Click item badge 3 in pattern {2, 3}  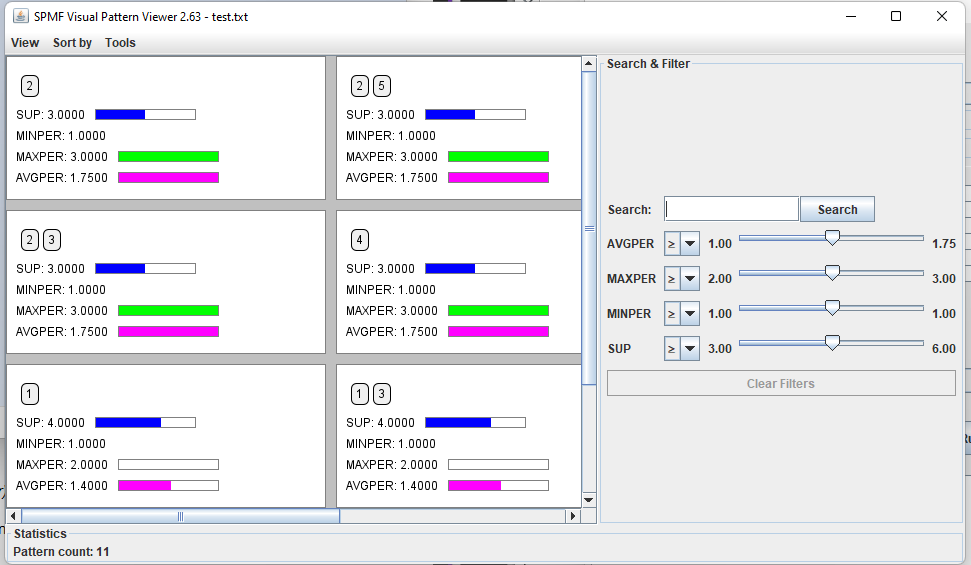(52, 240)
